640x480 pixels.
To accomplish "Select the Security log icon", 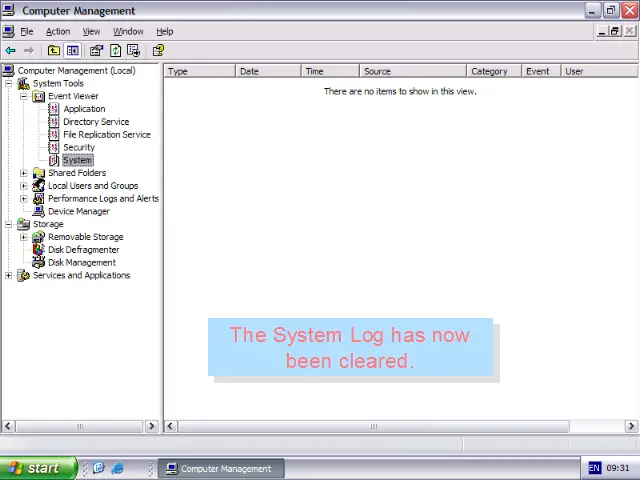I will pyautogui.click(x=53, y=147).
